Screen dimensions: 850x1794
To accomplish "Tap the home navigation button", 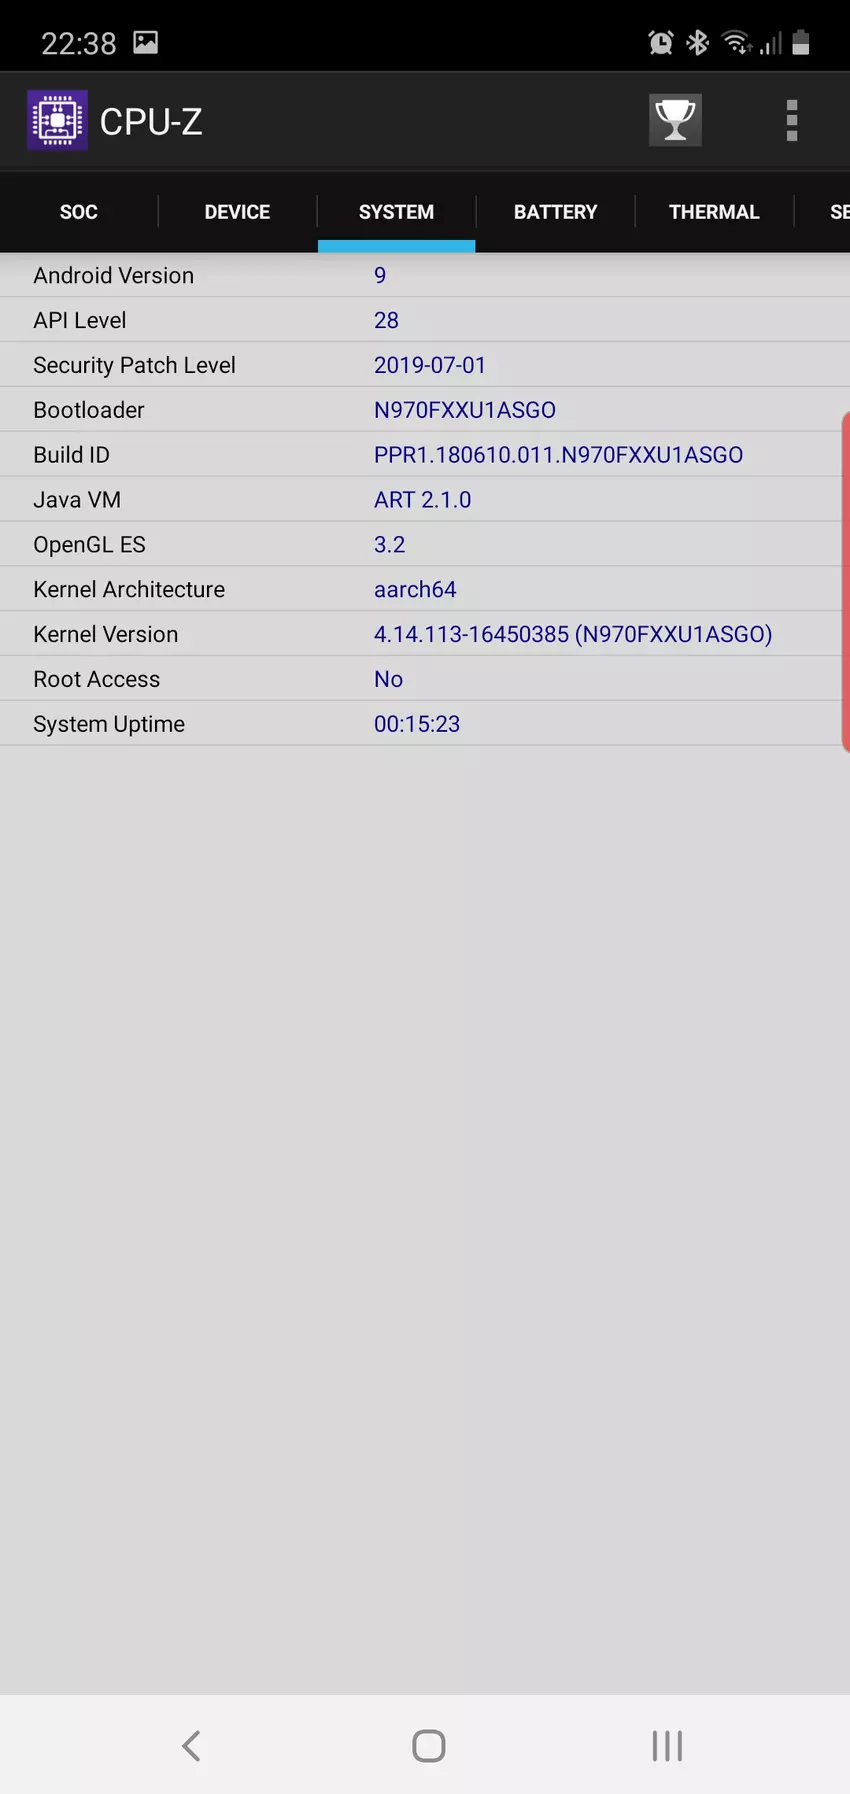I will (x=428, y=1746).
